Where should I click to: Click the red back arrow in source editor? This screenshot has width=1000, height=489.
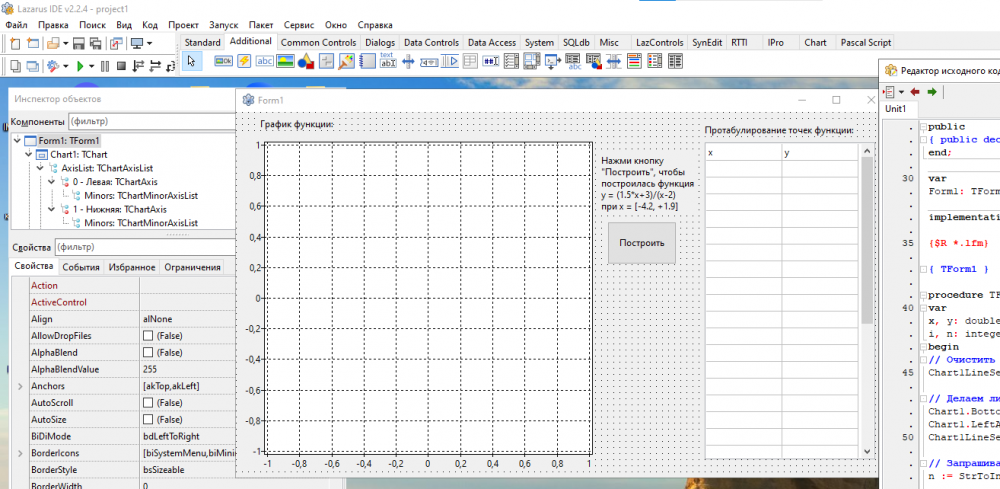[914, 91]
